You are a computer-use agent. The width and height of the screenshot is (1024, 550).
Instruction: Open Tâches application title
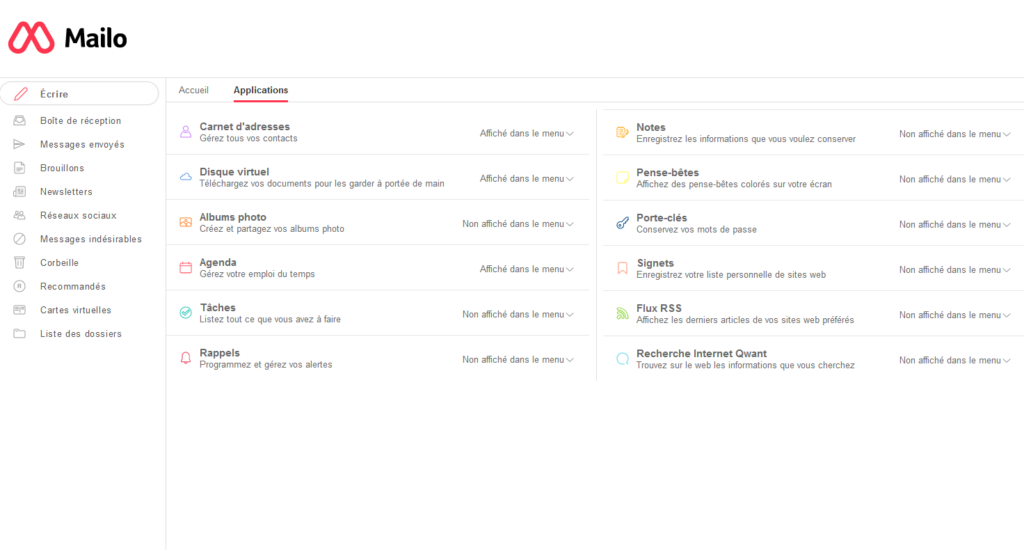click(217, 308)
